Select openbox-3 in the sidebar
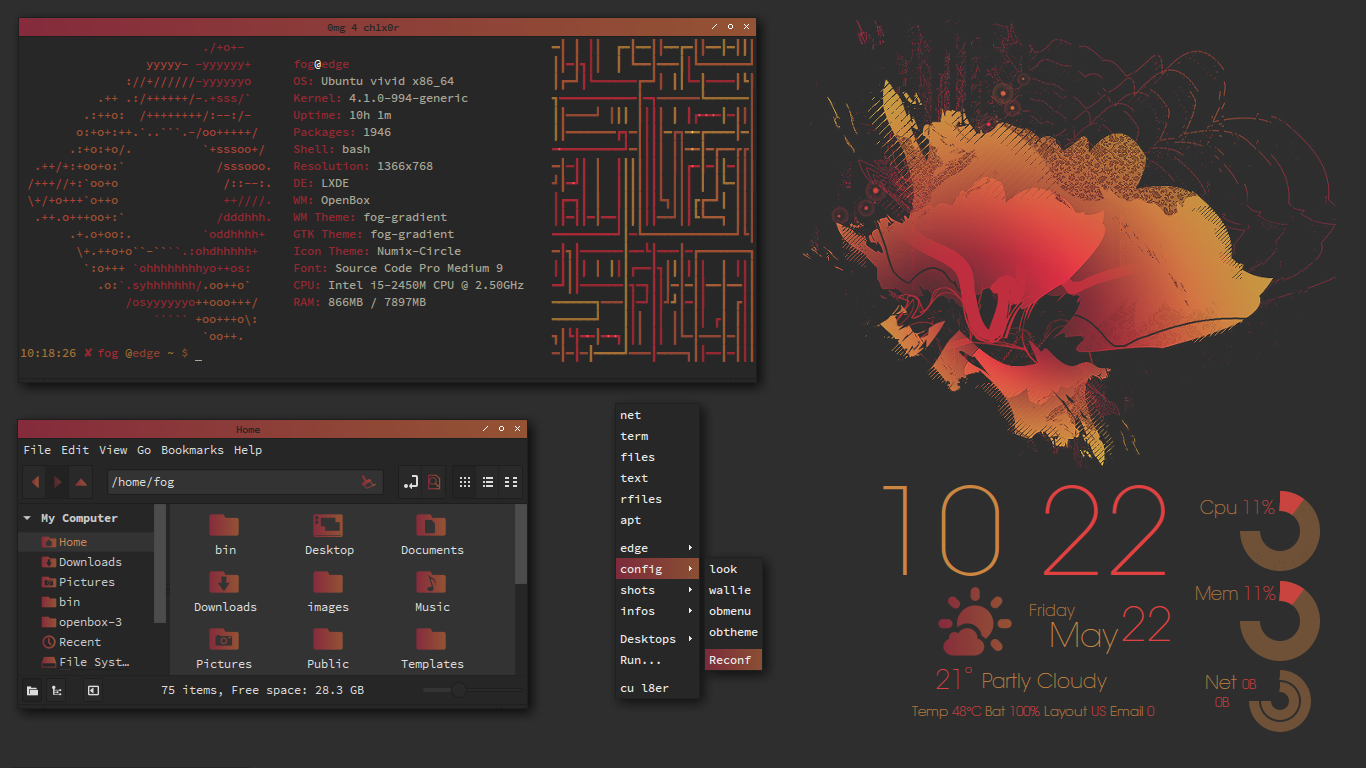This screenshot has height=768, width=1366. [x=87, y=622]
